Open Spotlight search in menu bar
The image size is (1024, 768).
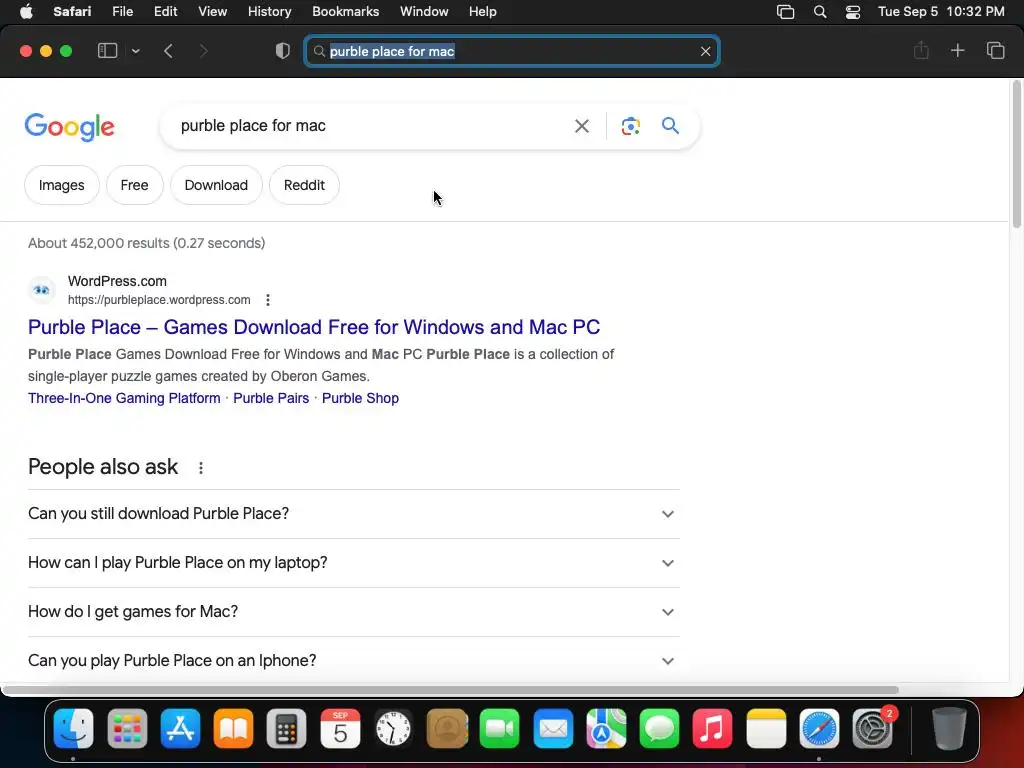(820, 12)
